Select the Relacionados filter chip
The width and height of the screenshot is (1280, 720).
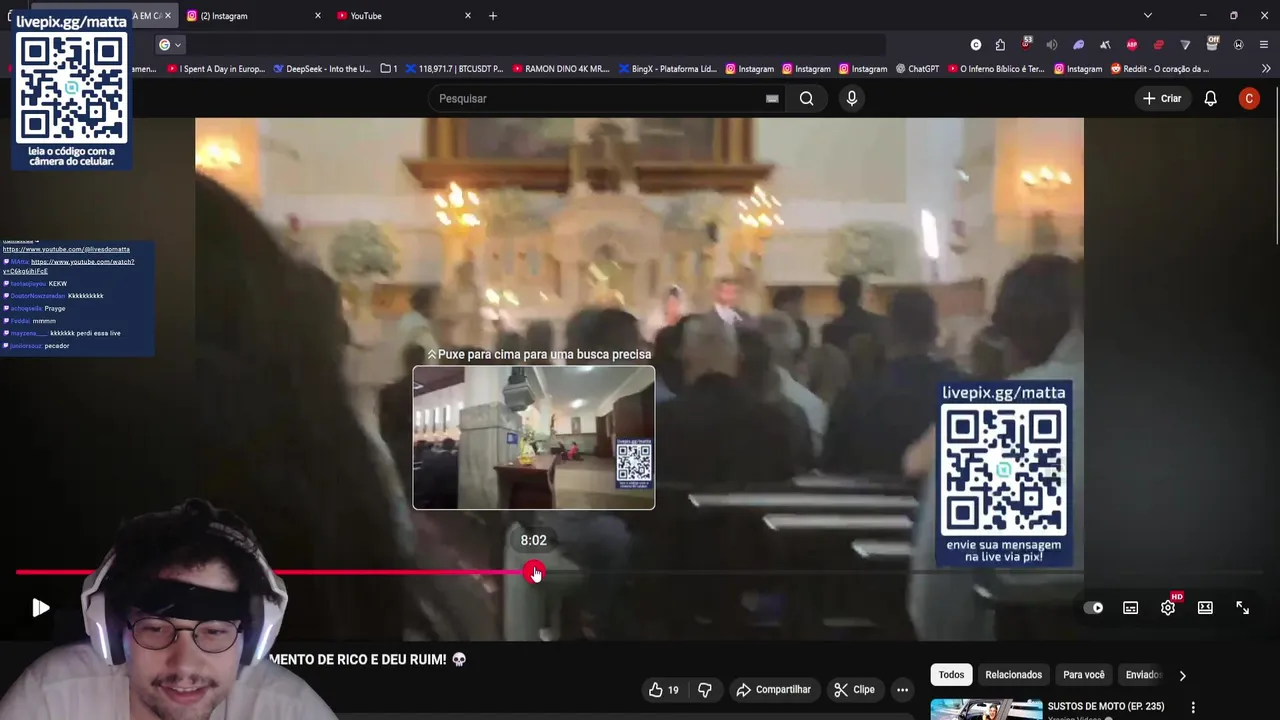[1013, 675]
